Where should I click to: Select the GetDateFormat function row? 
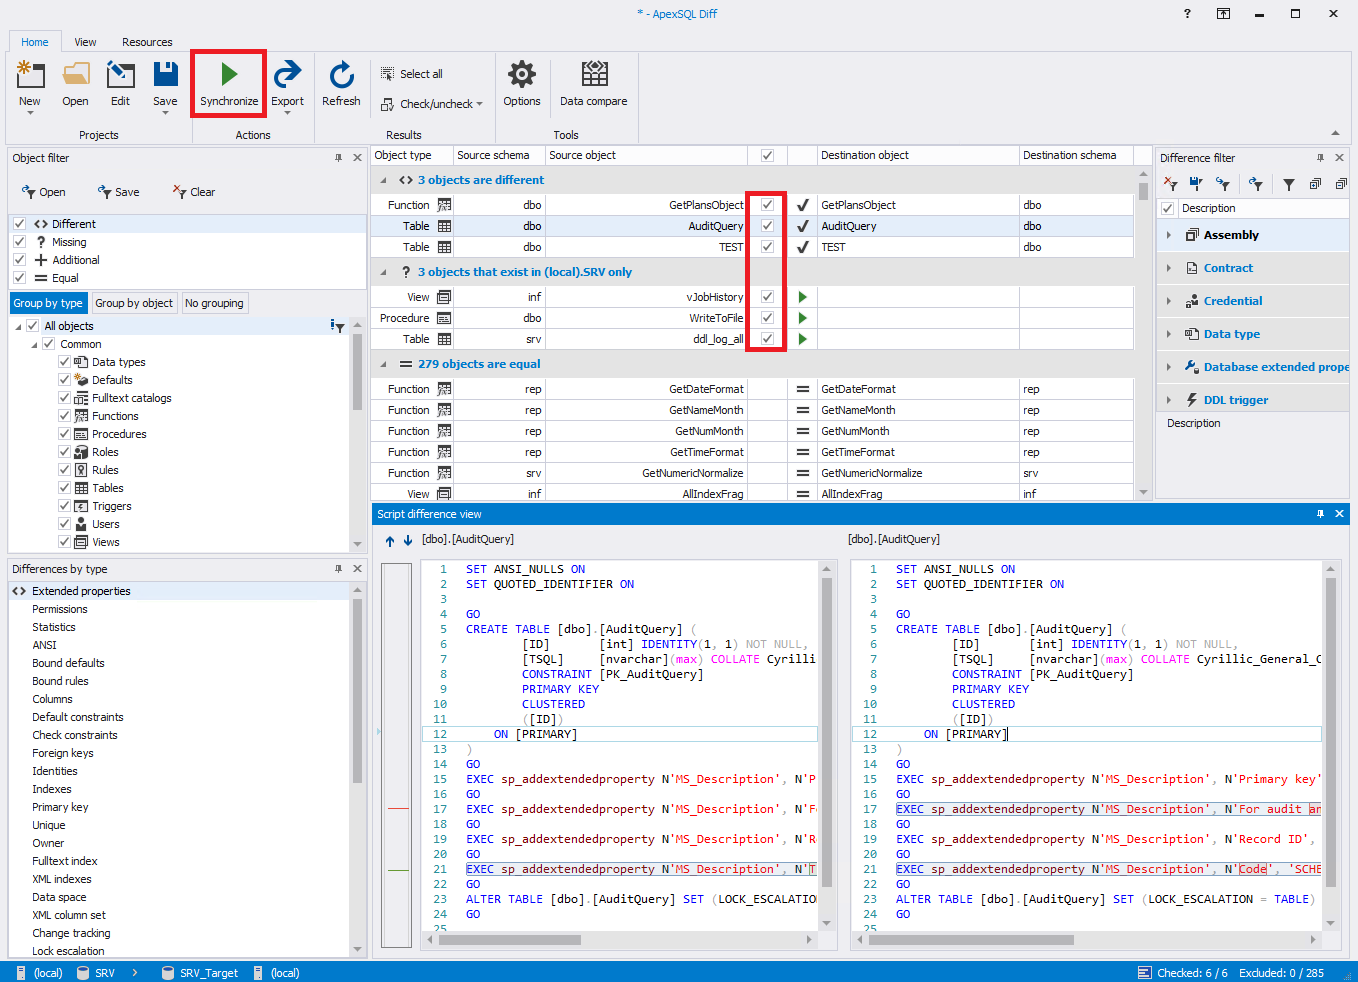point(752,389)
